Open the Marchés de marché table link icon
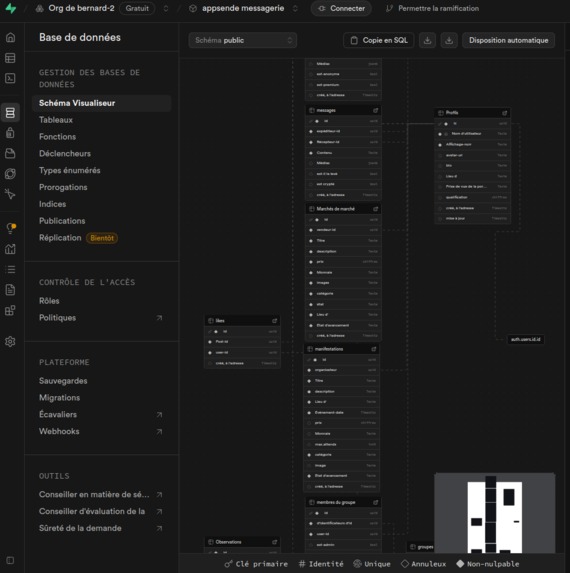 (375, 209)
